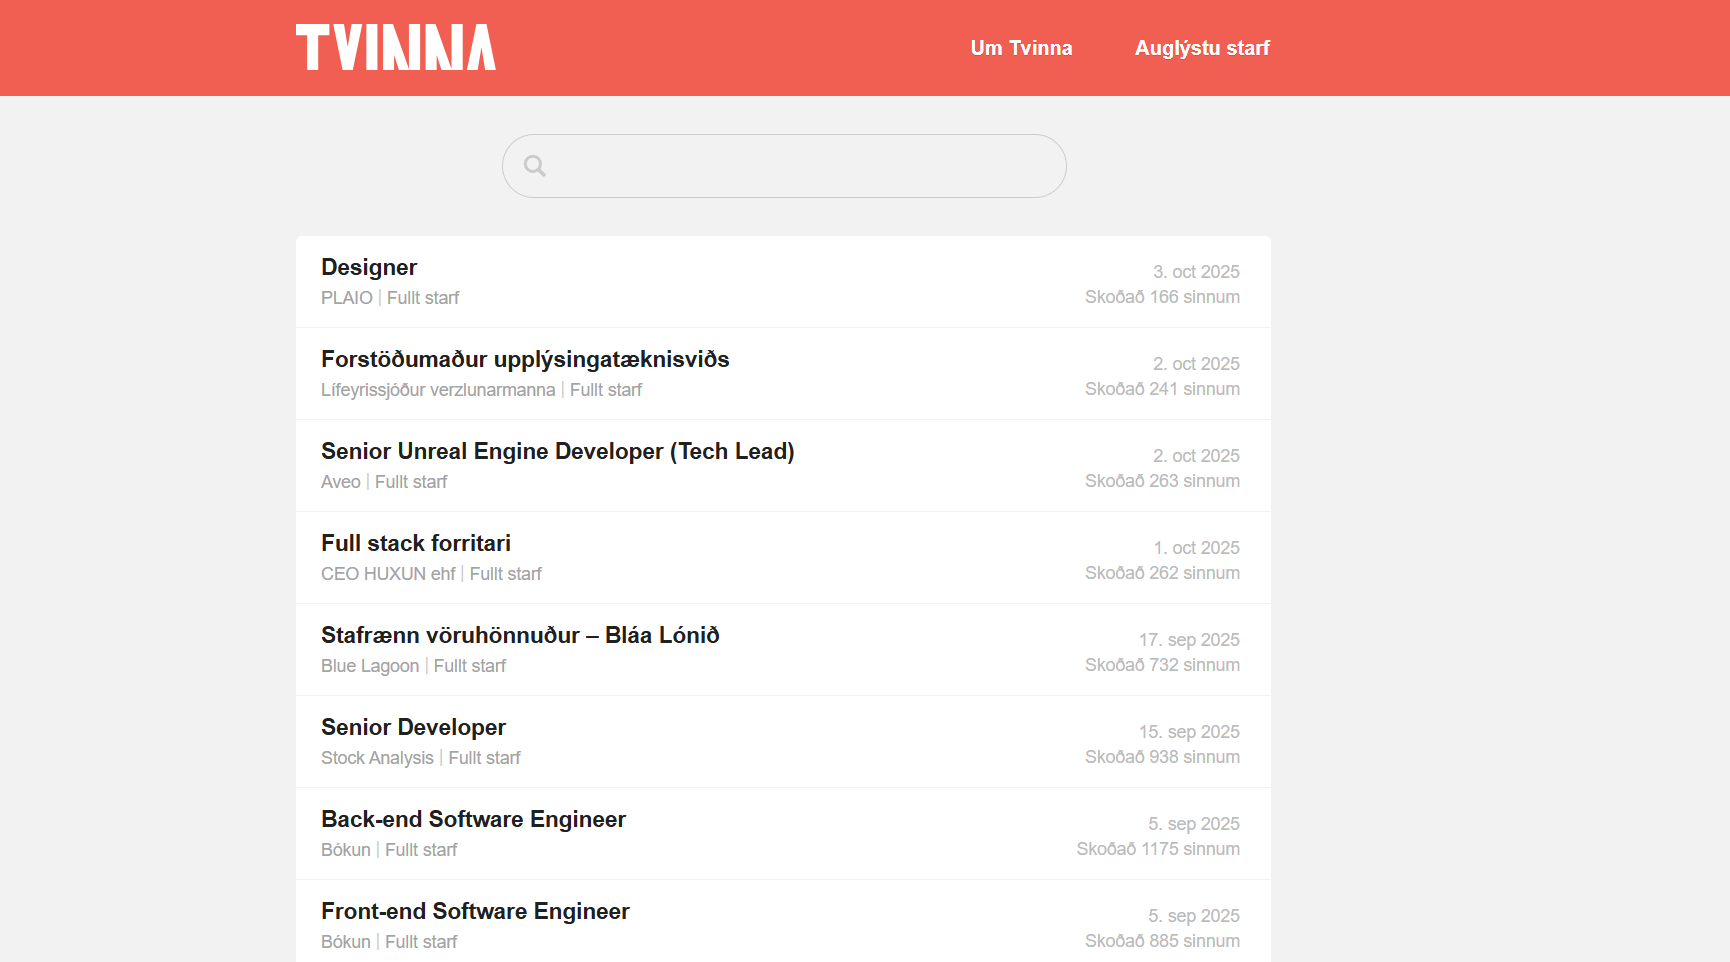Open the Auglýstu starf page

(1202, 47)
